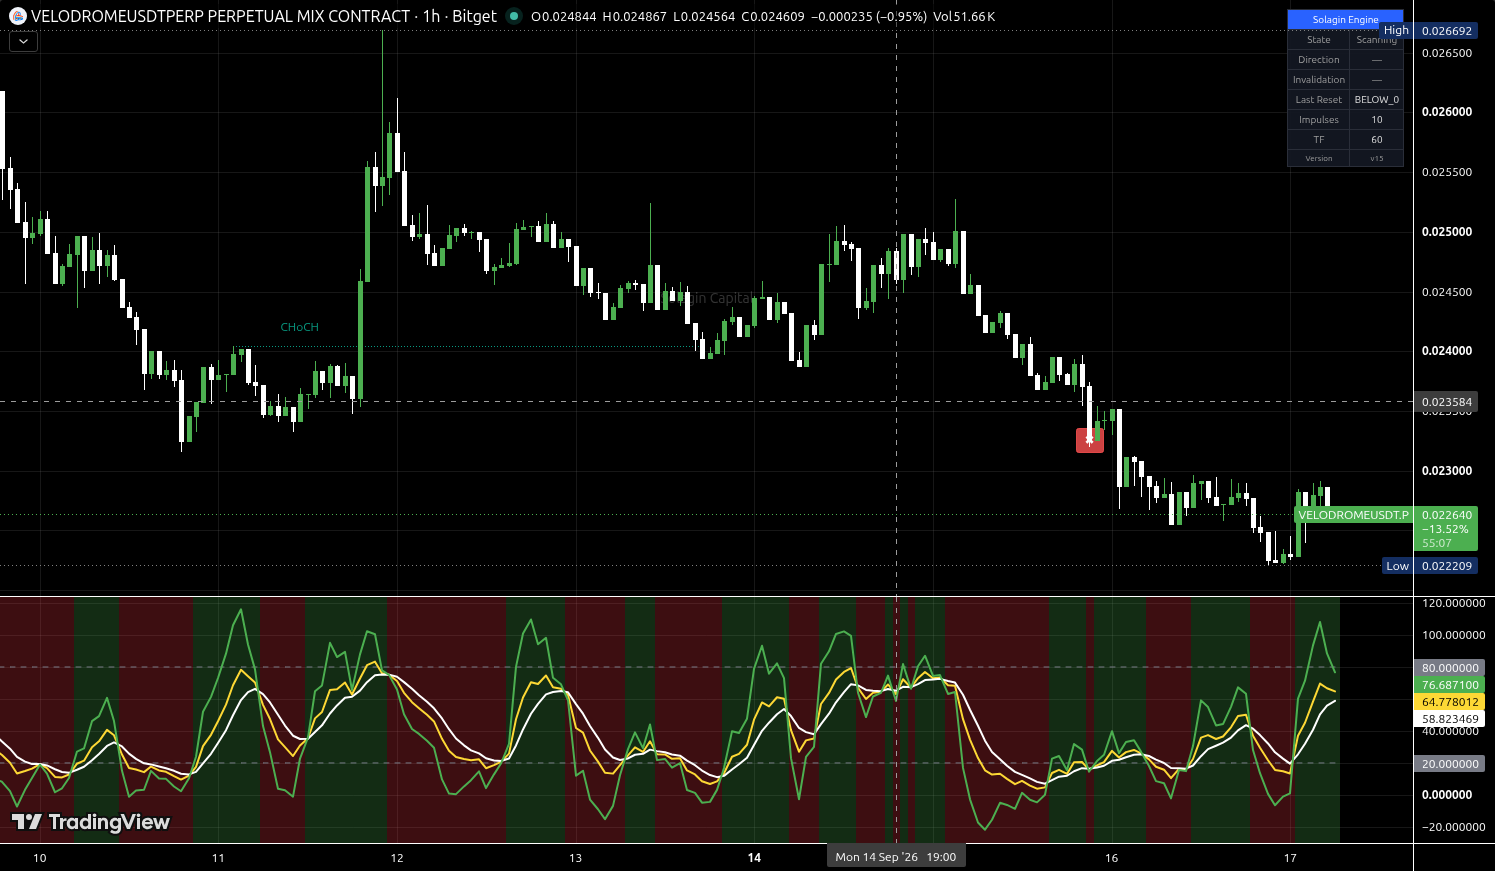Click date 11 on the time axis
The height and width of the screenshot is (871, 1495).
[x=218, y=858]
